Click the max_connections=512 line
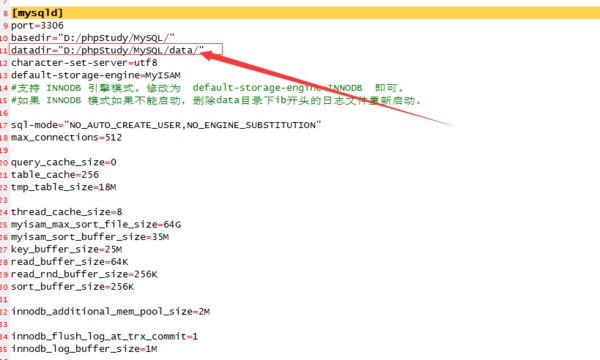This screenshot has width=600, height=360. [66, 137]
